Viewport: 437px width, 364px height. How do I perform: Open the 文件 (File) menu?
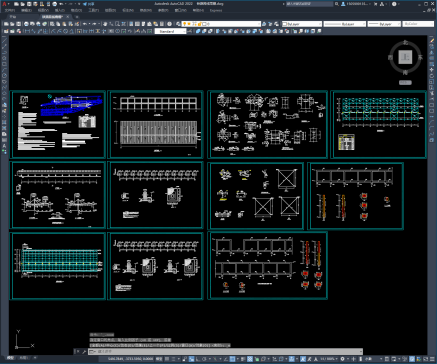[x=9, y=10]
